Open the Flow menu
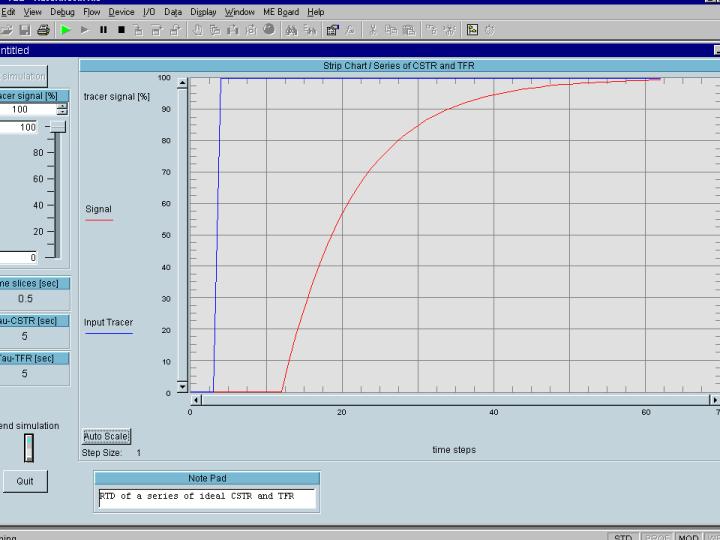 [x=92, y=12]
